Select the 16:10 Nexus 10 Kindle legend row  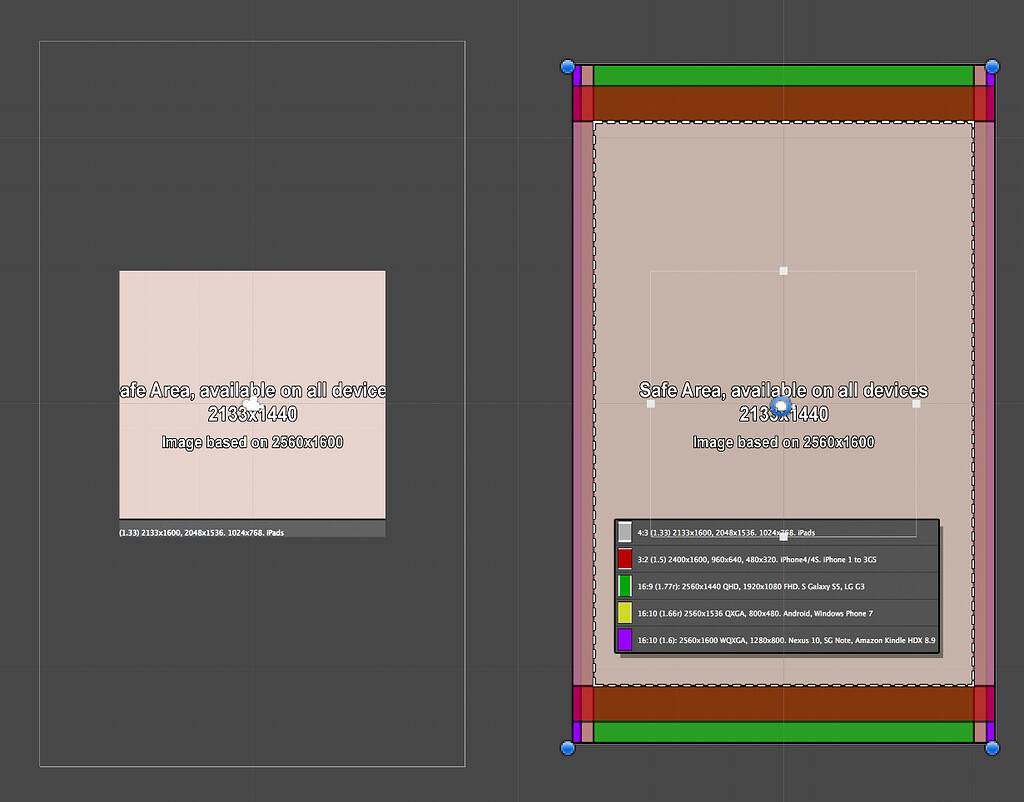tap(780, 640)
